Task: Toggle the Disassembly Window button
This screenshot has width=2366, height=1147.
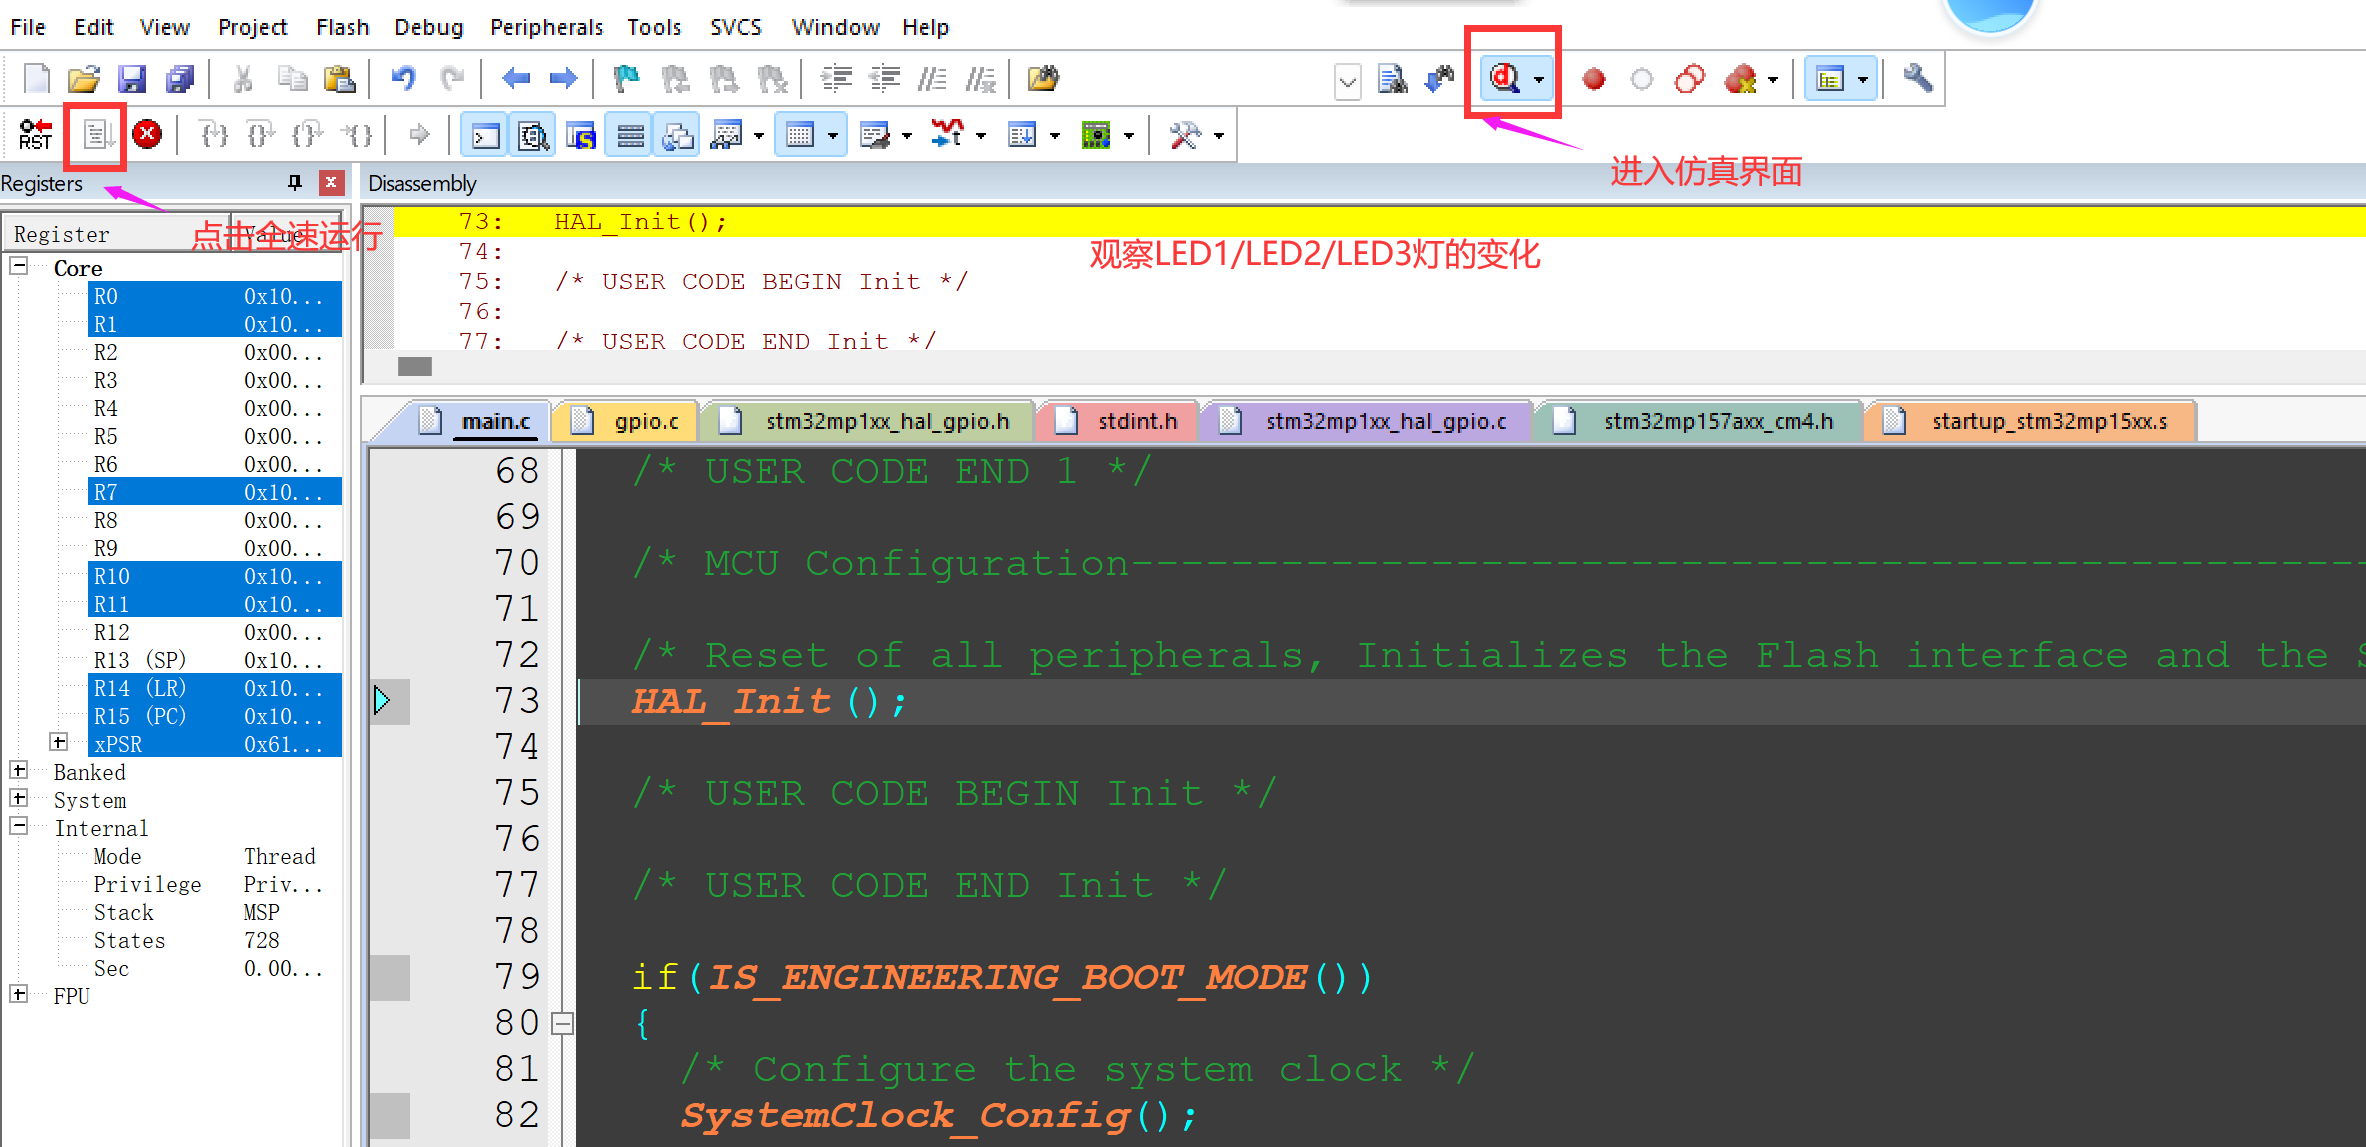Action: coord(533,135)
